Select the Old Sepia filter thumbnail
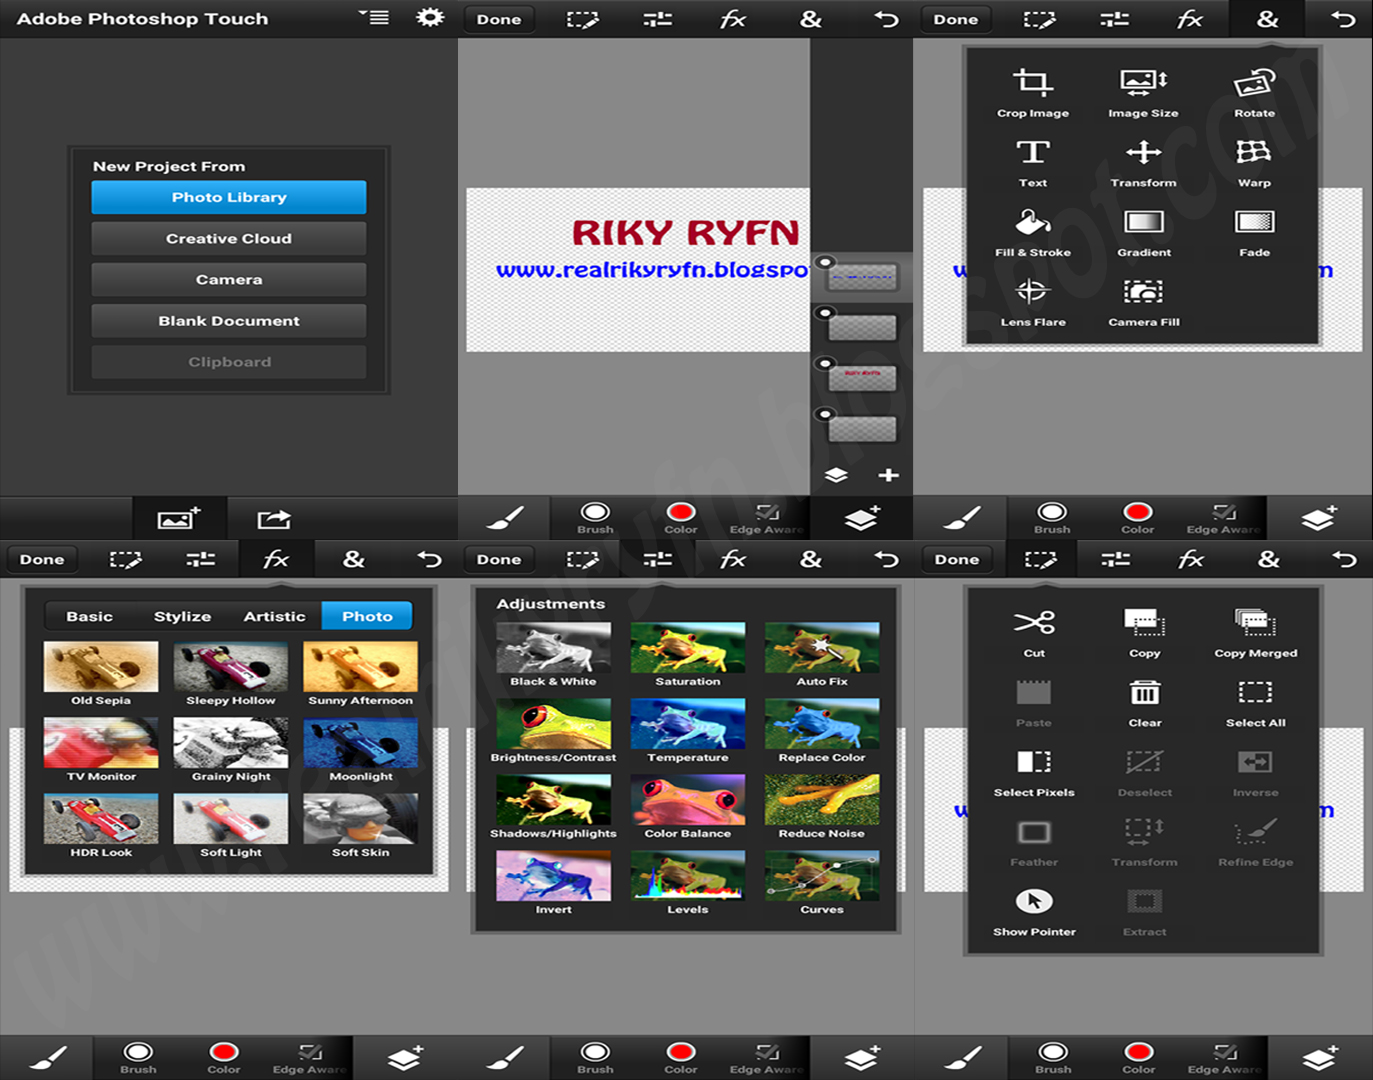 click(x=100, y=668)
